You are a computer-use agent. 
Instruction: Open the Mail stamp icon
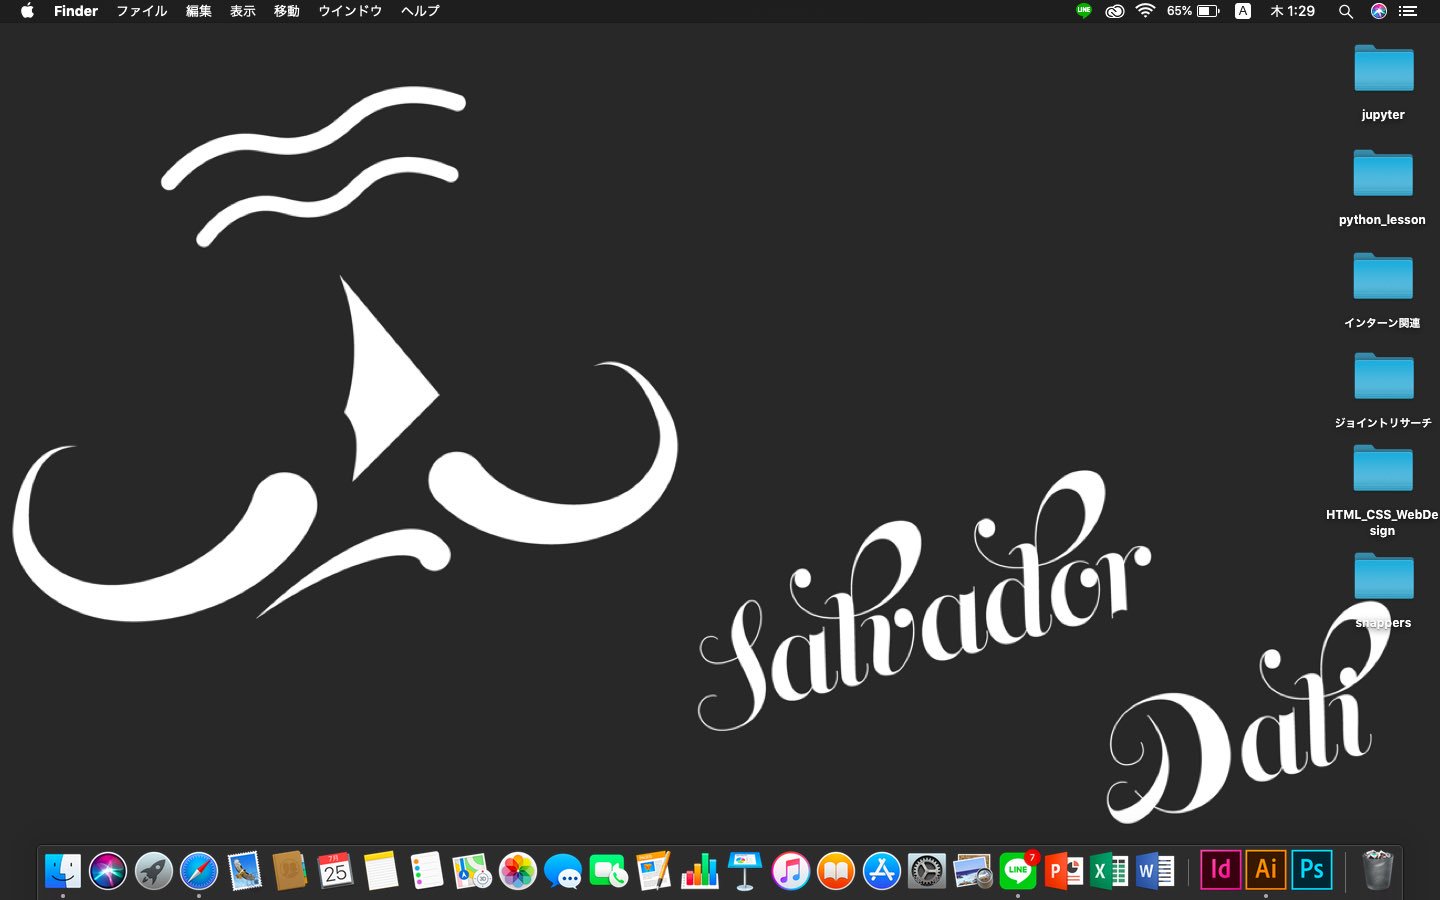[244, 871]
